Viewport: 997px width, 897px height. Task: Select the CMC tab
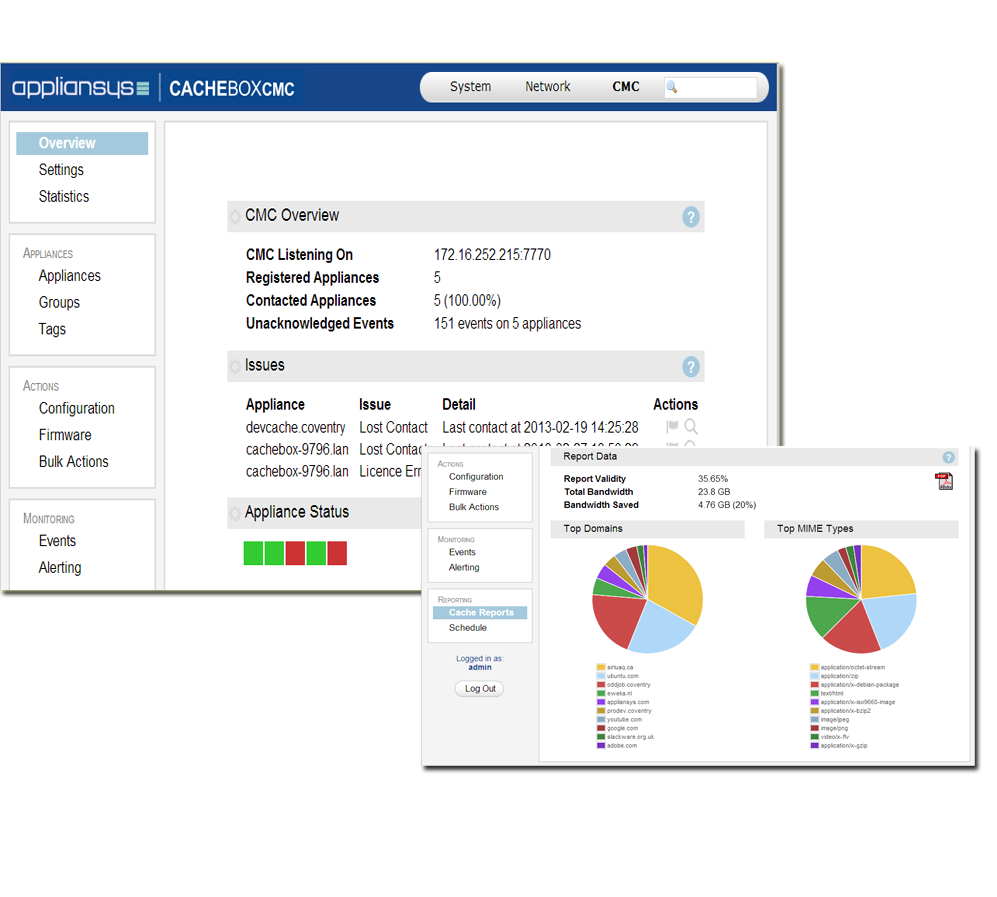click(626, 86)
